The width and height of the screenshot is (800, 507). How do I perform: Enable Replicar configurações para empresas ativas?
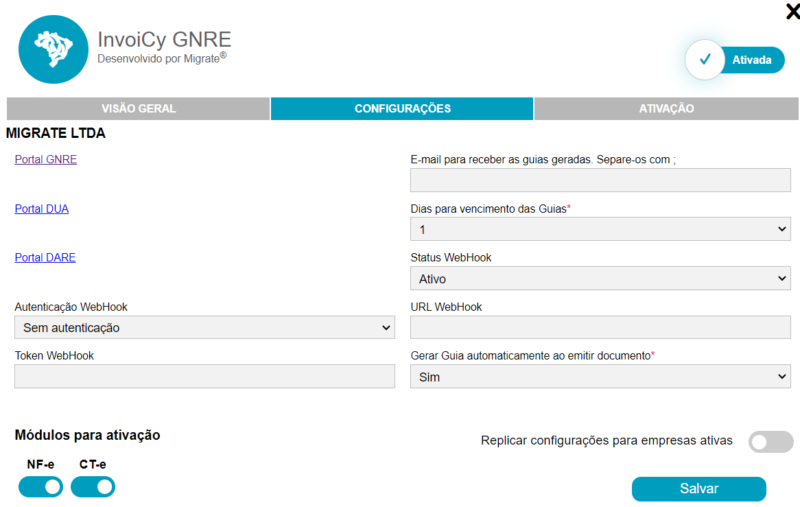770,441
